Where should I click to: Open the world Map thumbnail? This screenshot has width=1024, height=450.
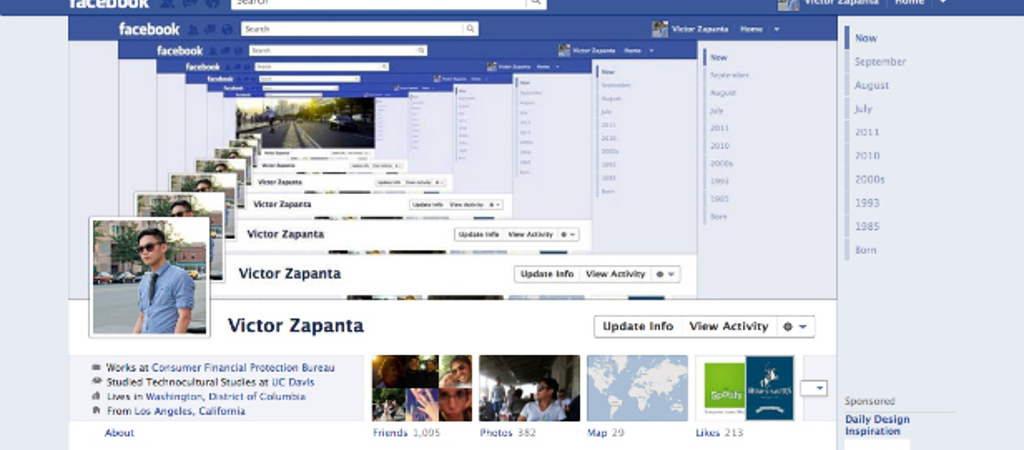click(637, 388)
